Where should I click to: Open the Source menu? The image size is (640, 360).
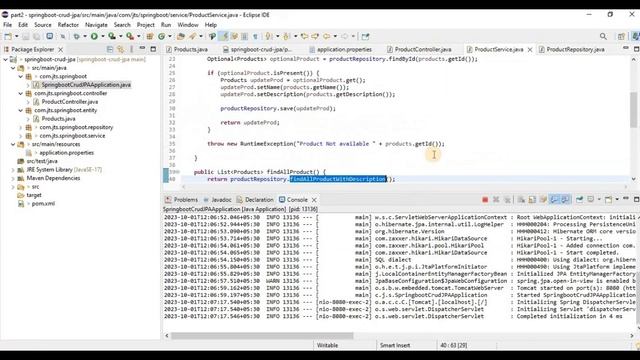point(43,25)
